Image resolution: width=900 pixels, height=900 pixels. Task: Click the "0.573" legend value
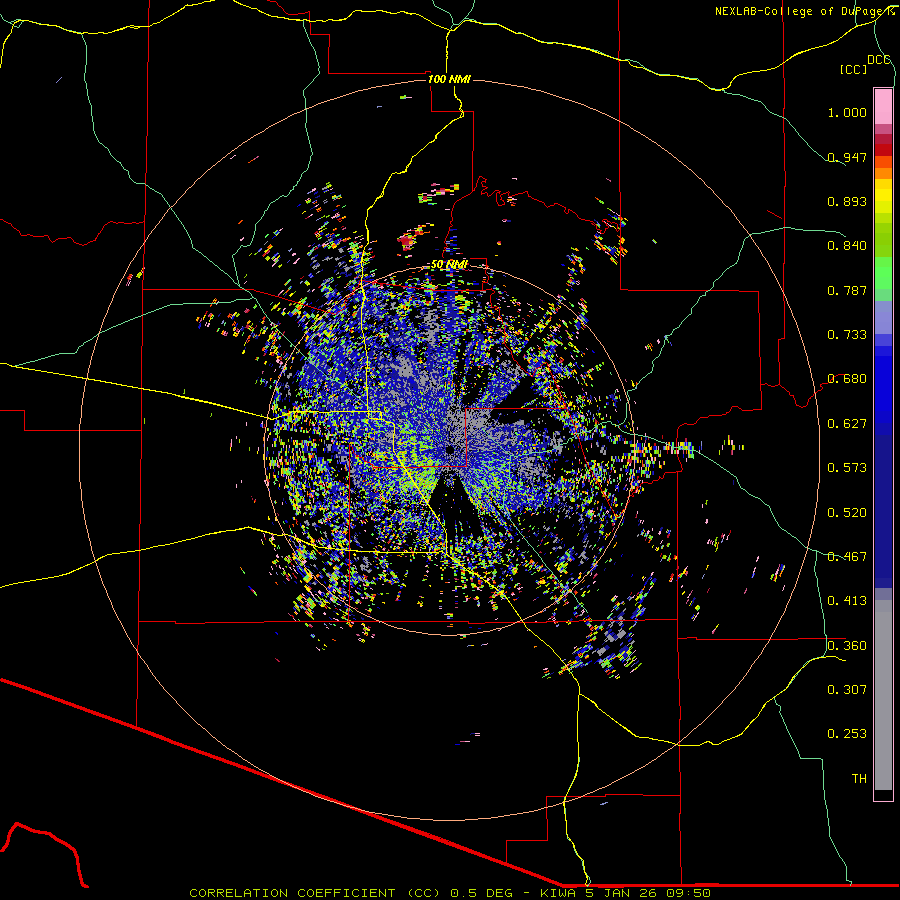click(x=847, y=468)
